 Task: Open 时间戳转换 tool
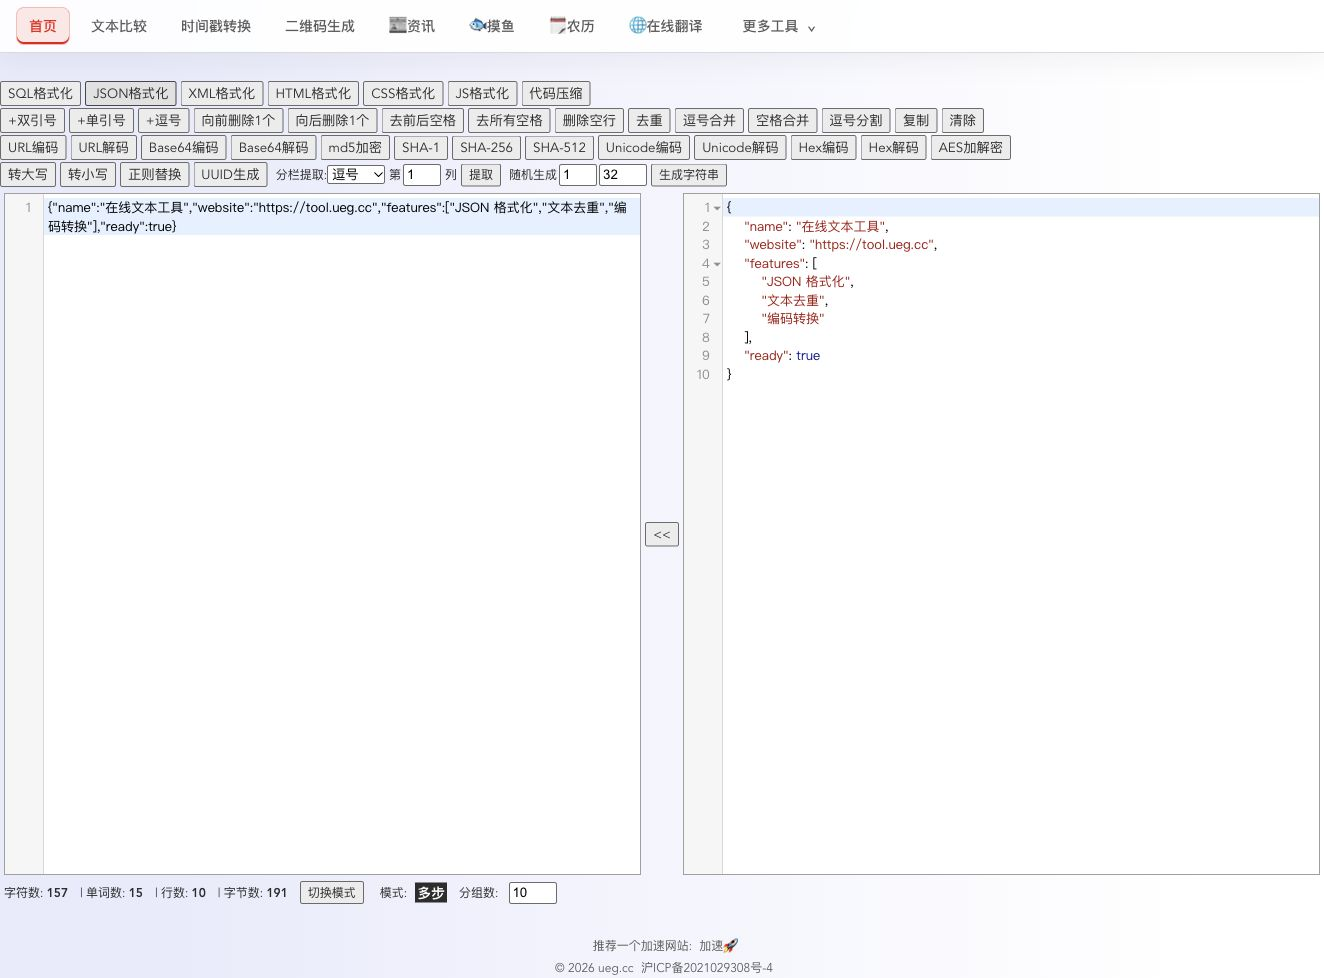pyautogui.click(x=216, y=27)
